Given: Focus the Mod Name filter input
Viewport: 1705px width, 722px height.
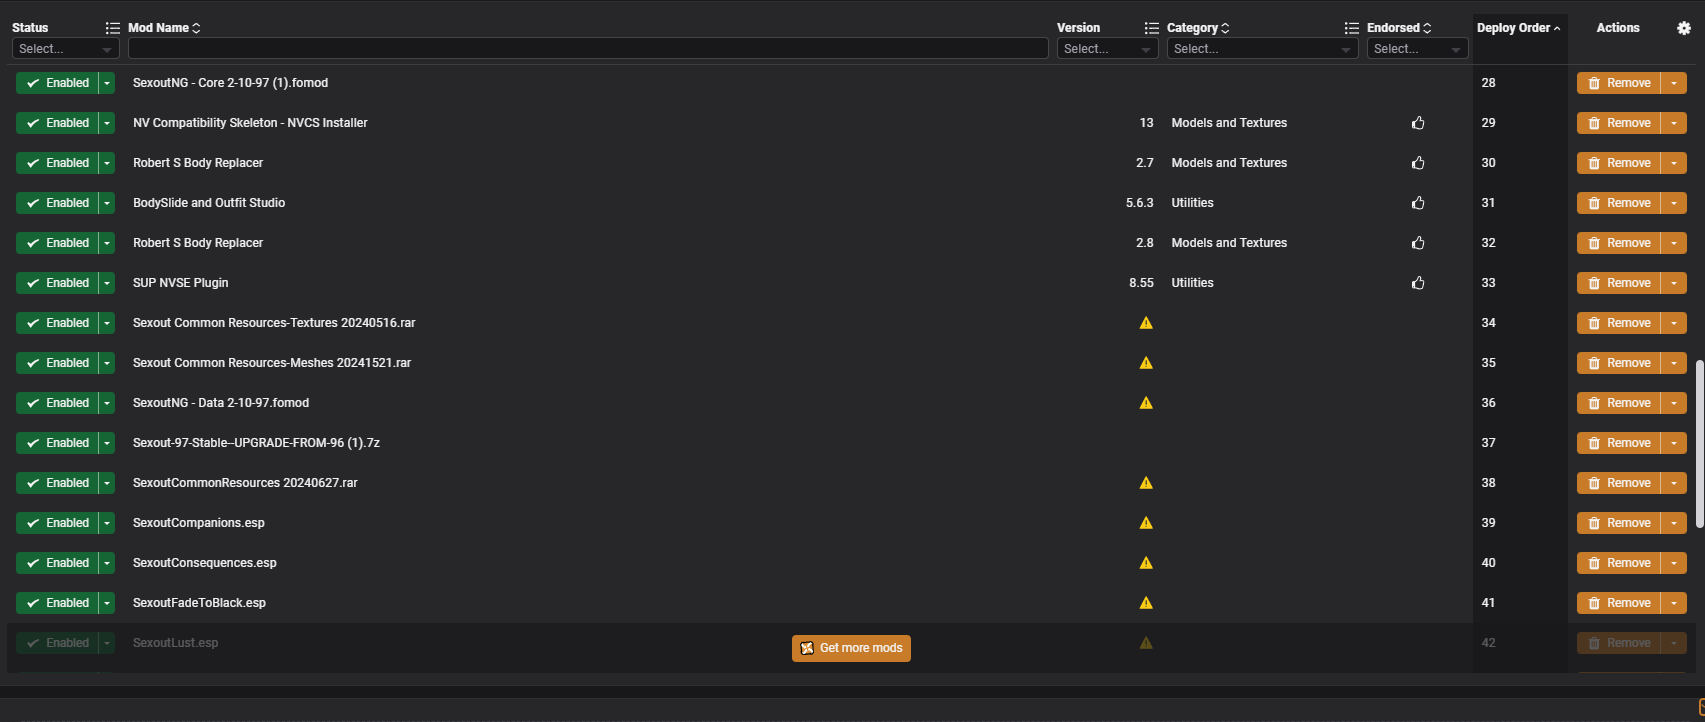Looking at the screenshot, I should point(588,49).
